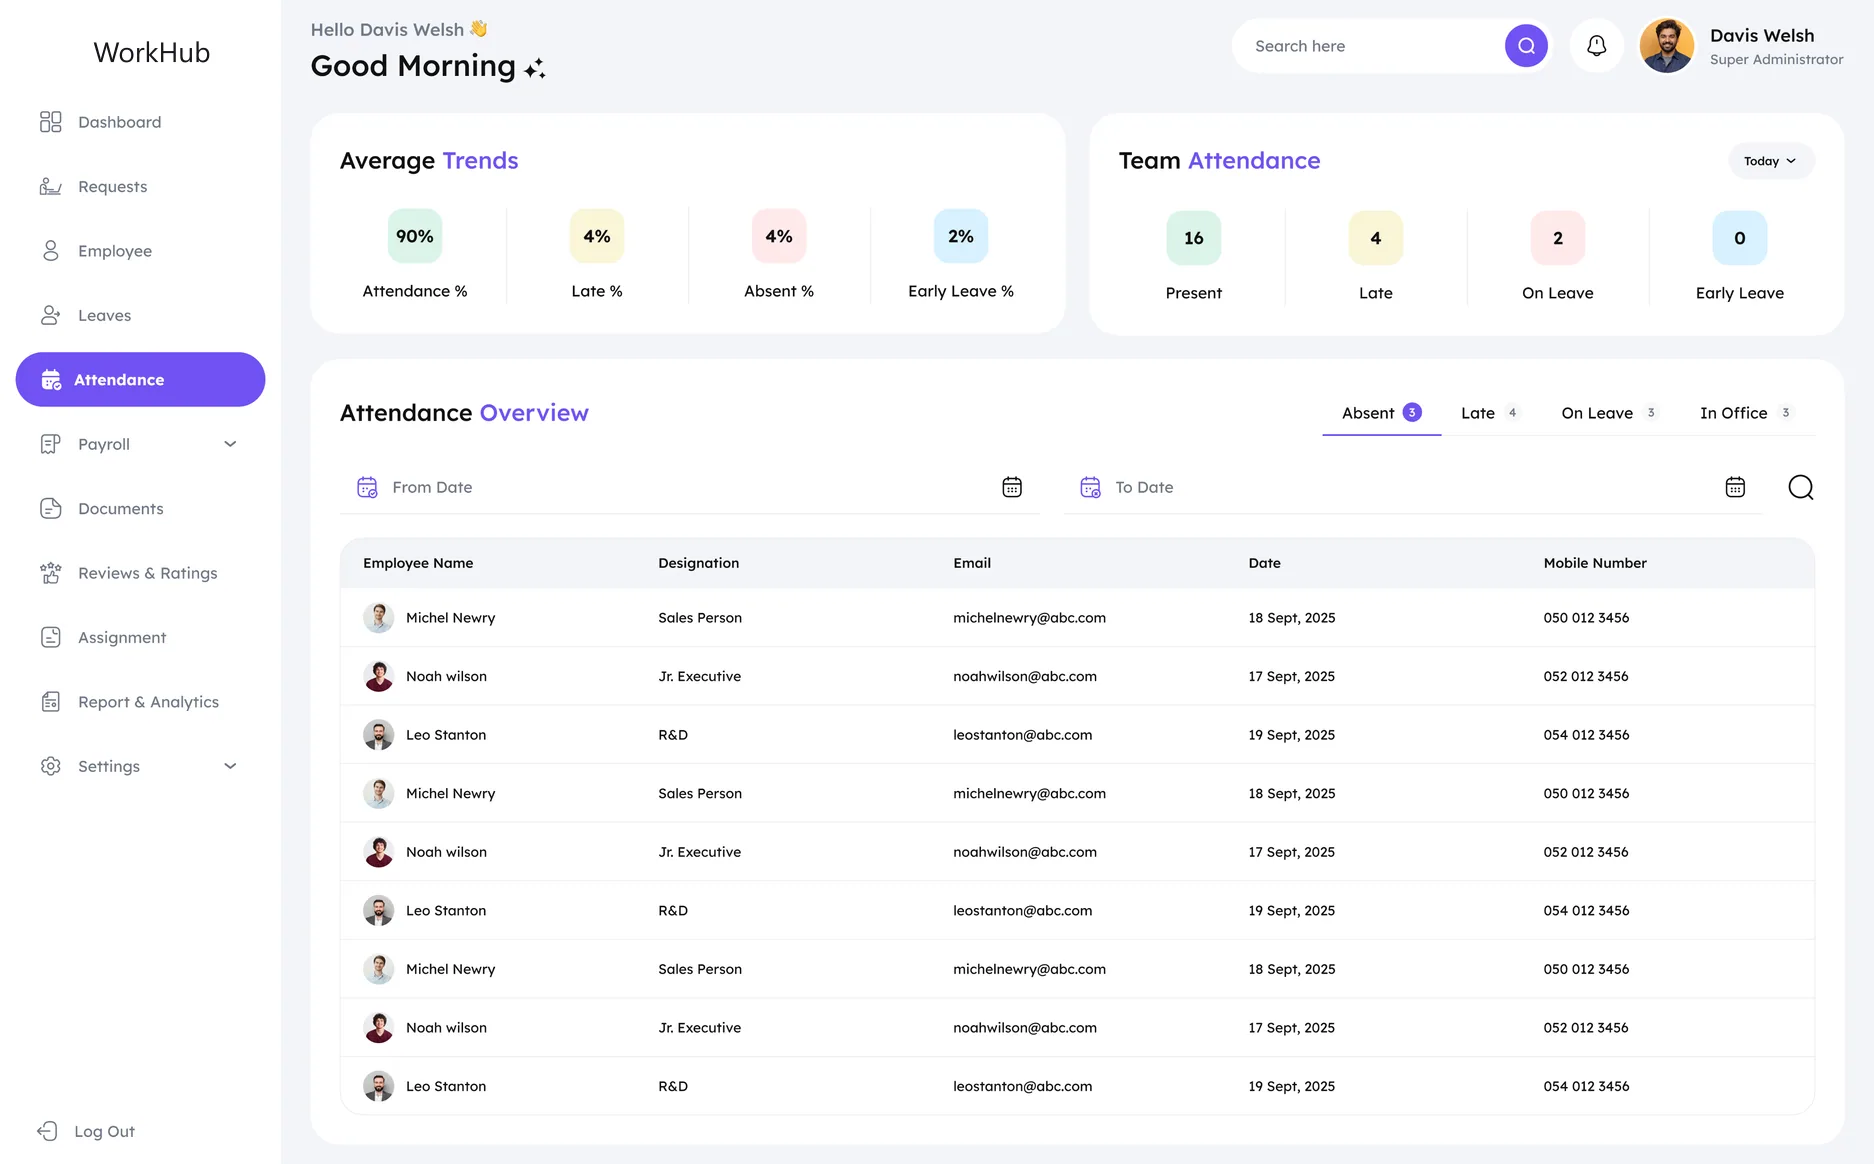The width and height of the screenshot is (1874, 1164).
Task: Open From Date calendar picker icon
Action: (x=1012, y=487)
